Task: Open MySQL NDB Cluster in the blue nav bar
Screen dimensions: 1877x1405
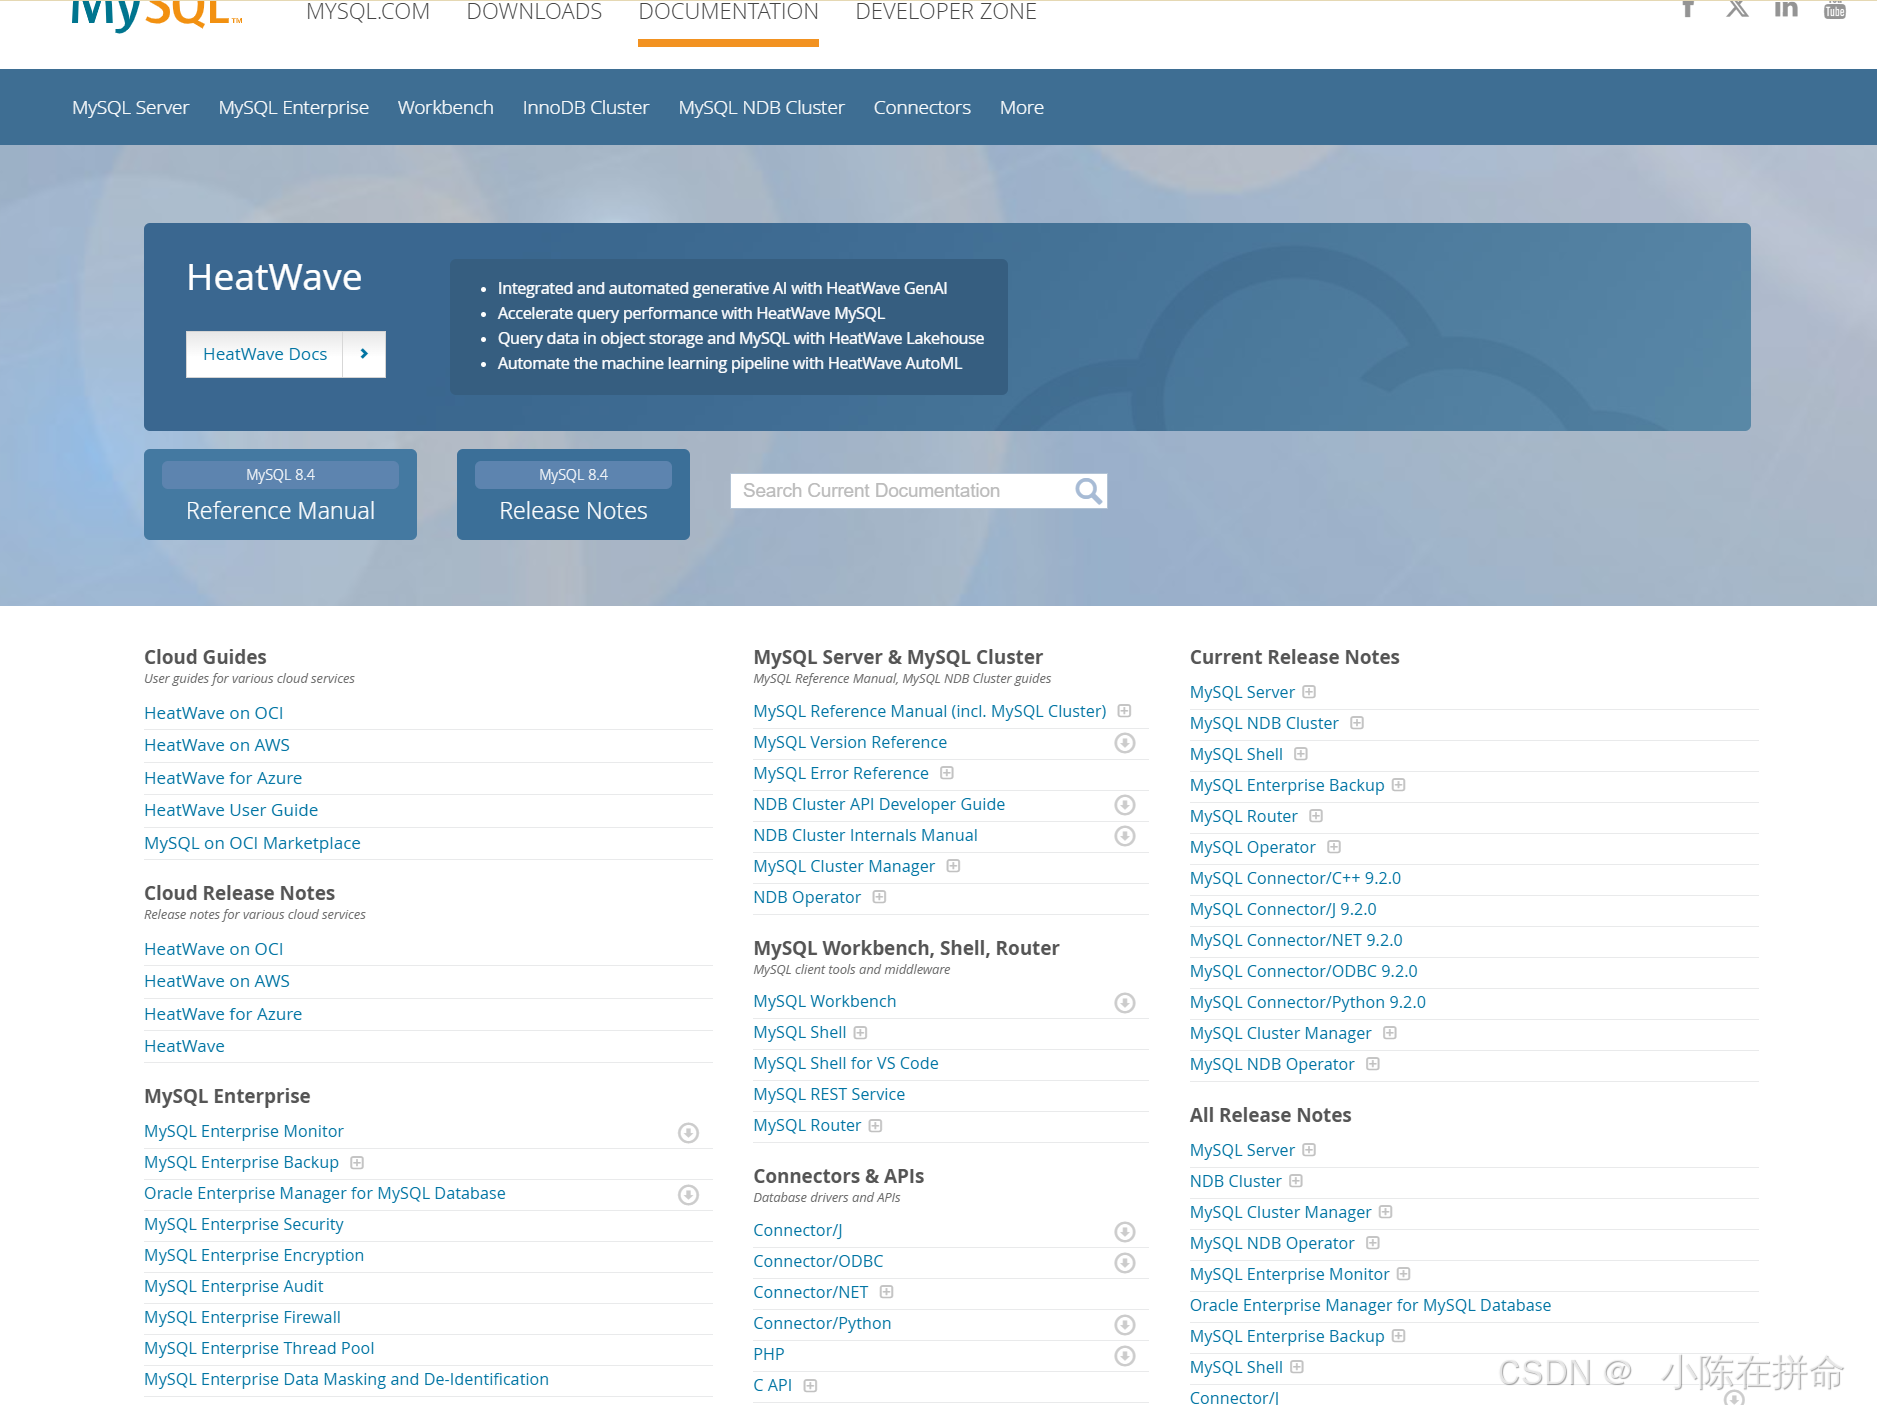Action: pyautogui.click(x=761, y=107)
